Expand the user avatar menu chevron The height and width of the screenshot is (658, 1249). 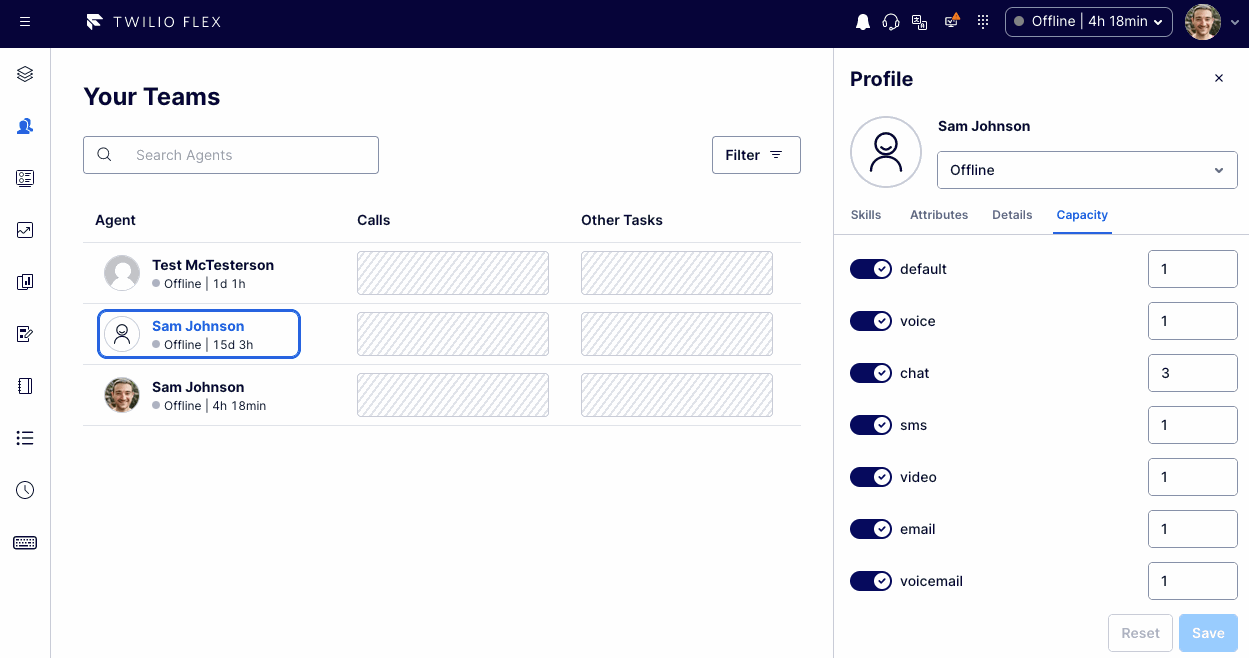[1235, 23]
